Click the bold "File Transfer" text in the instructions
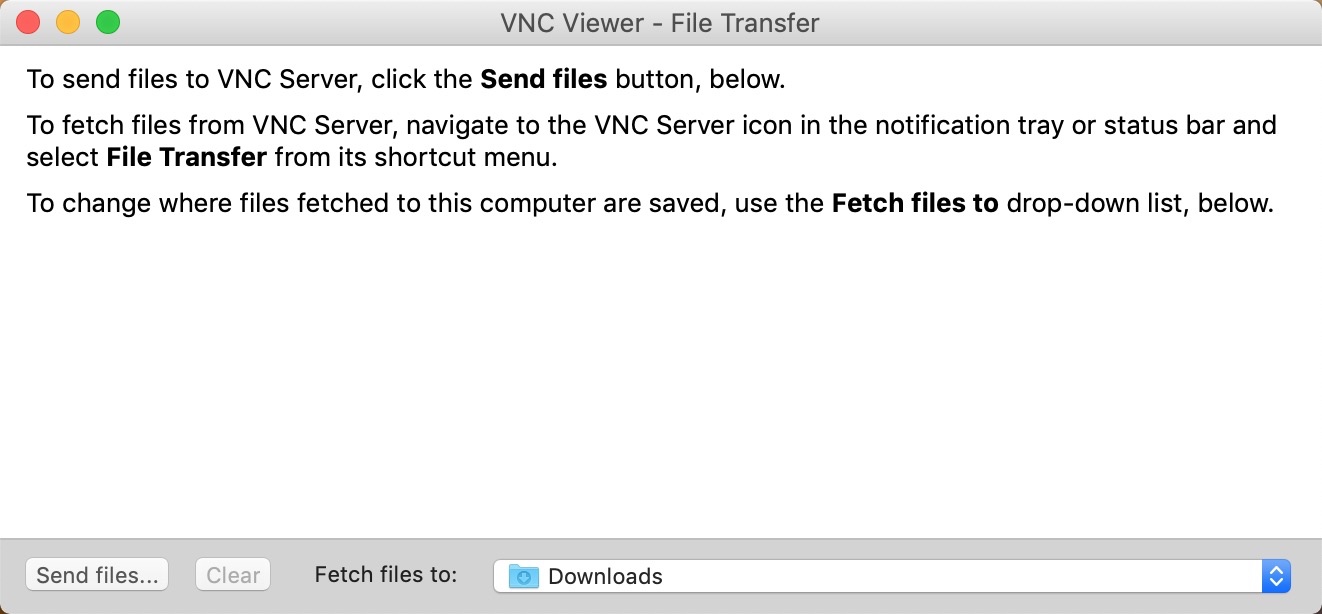The image size is (1322, 614). coord(186,157)
